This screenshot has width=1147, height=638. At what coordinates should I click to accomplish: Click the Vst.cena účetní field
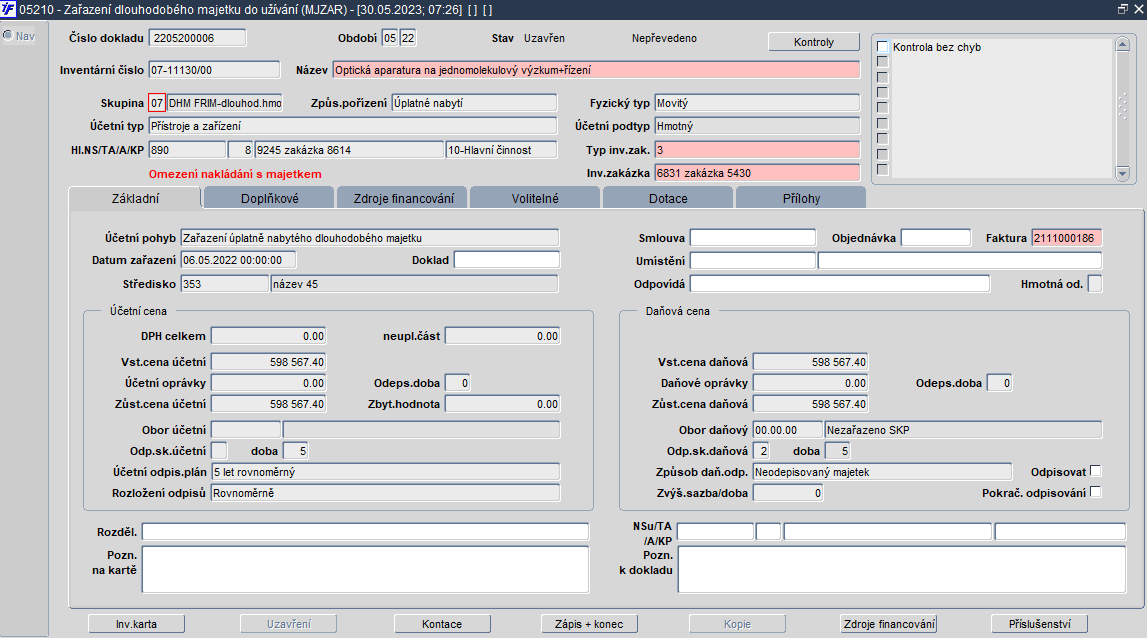click(268, 362)
